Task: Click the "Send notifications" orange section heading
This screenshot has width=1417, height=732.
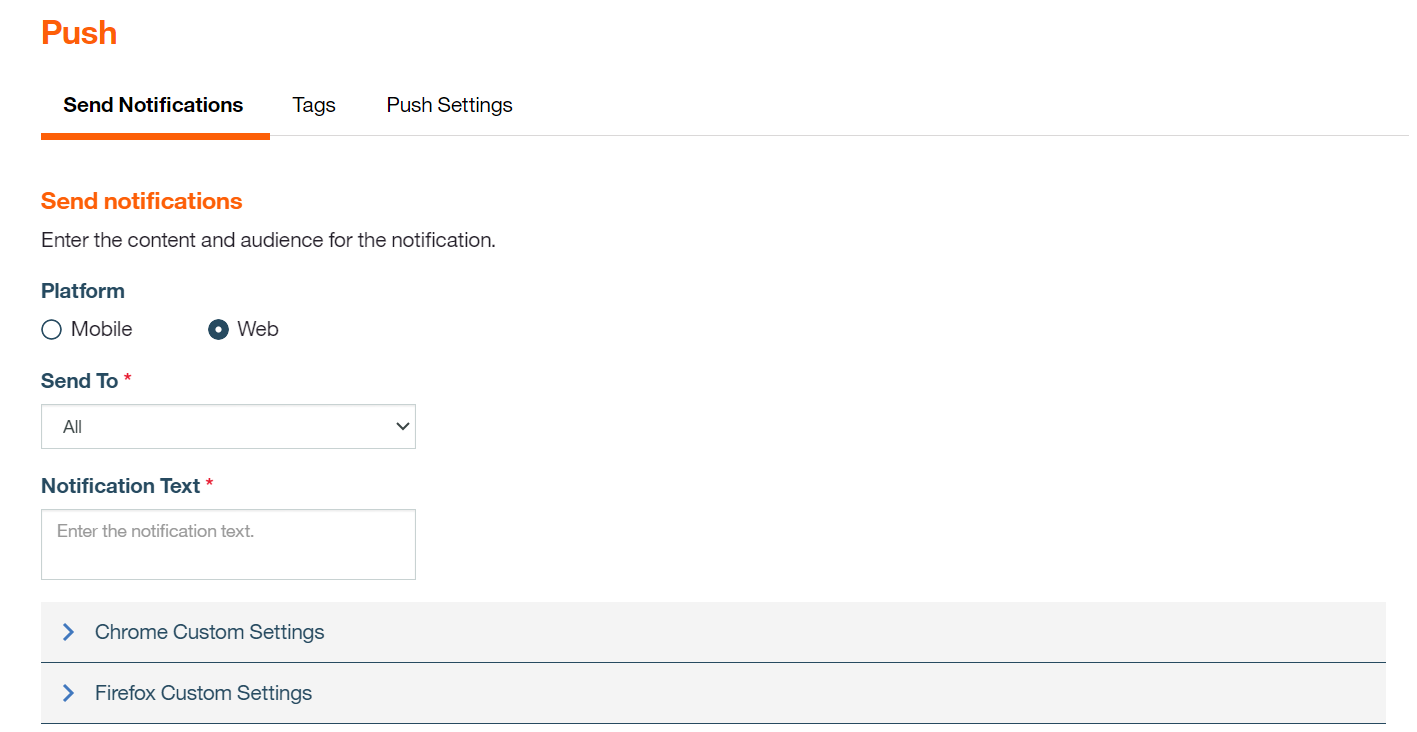Action: tap(141, 201)
